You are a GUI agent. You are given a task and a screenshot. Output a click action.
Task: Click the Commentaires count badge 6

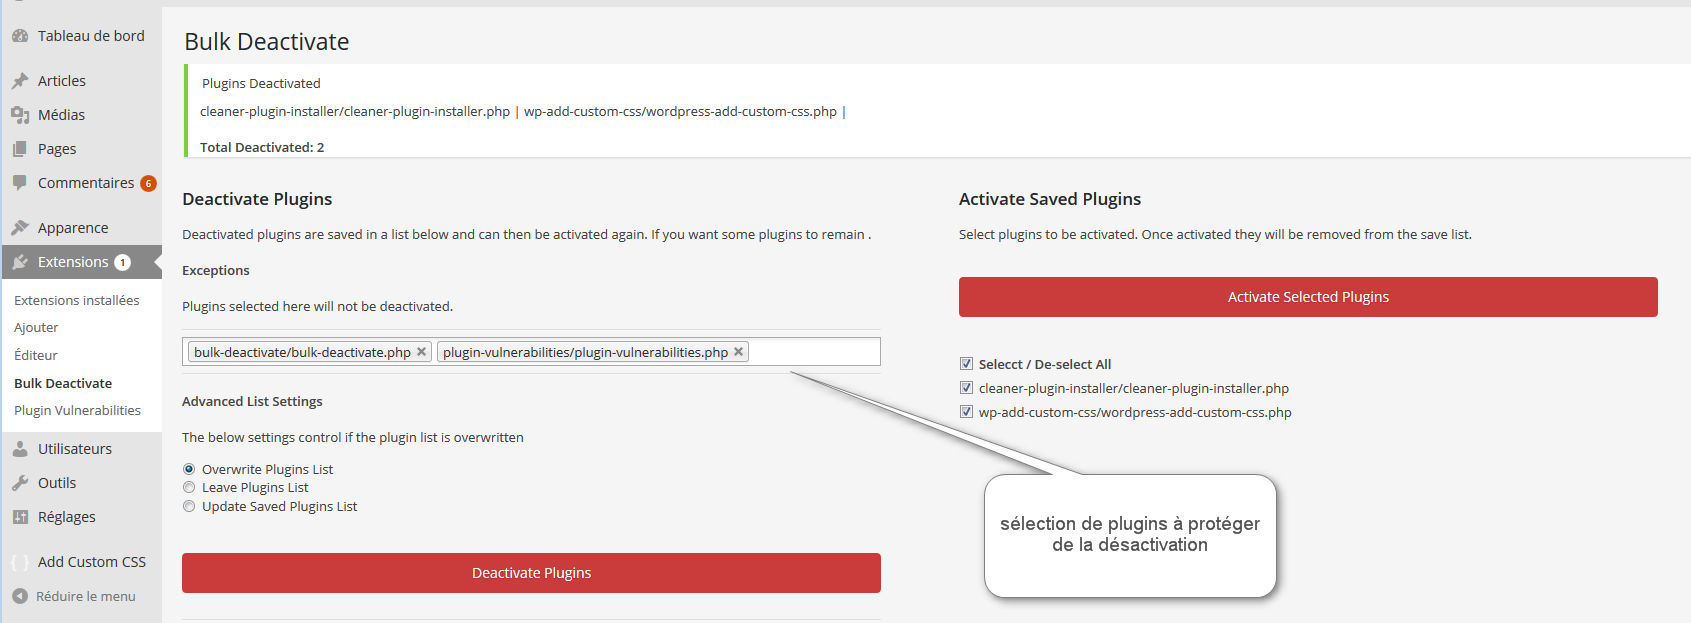148,183
